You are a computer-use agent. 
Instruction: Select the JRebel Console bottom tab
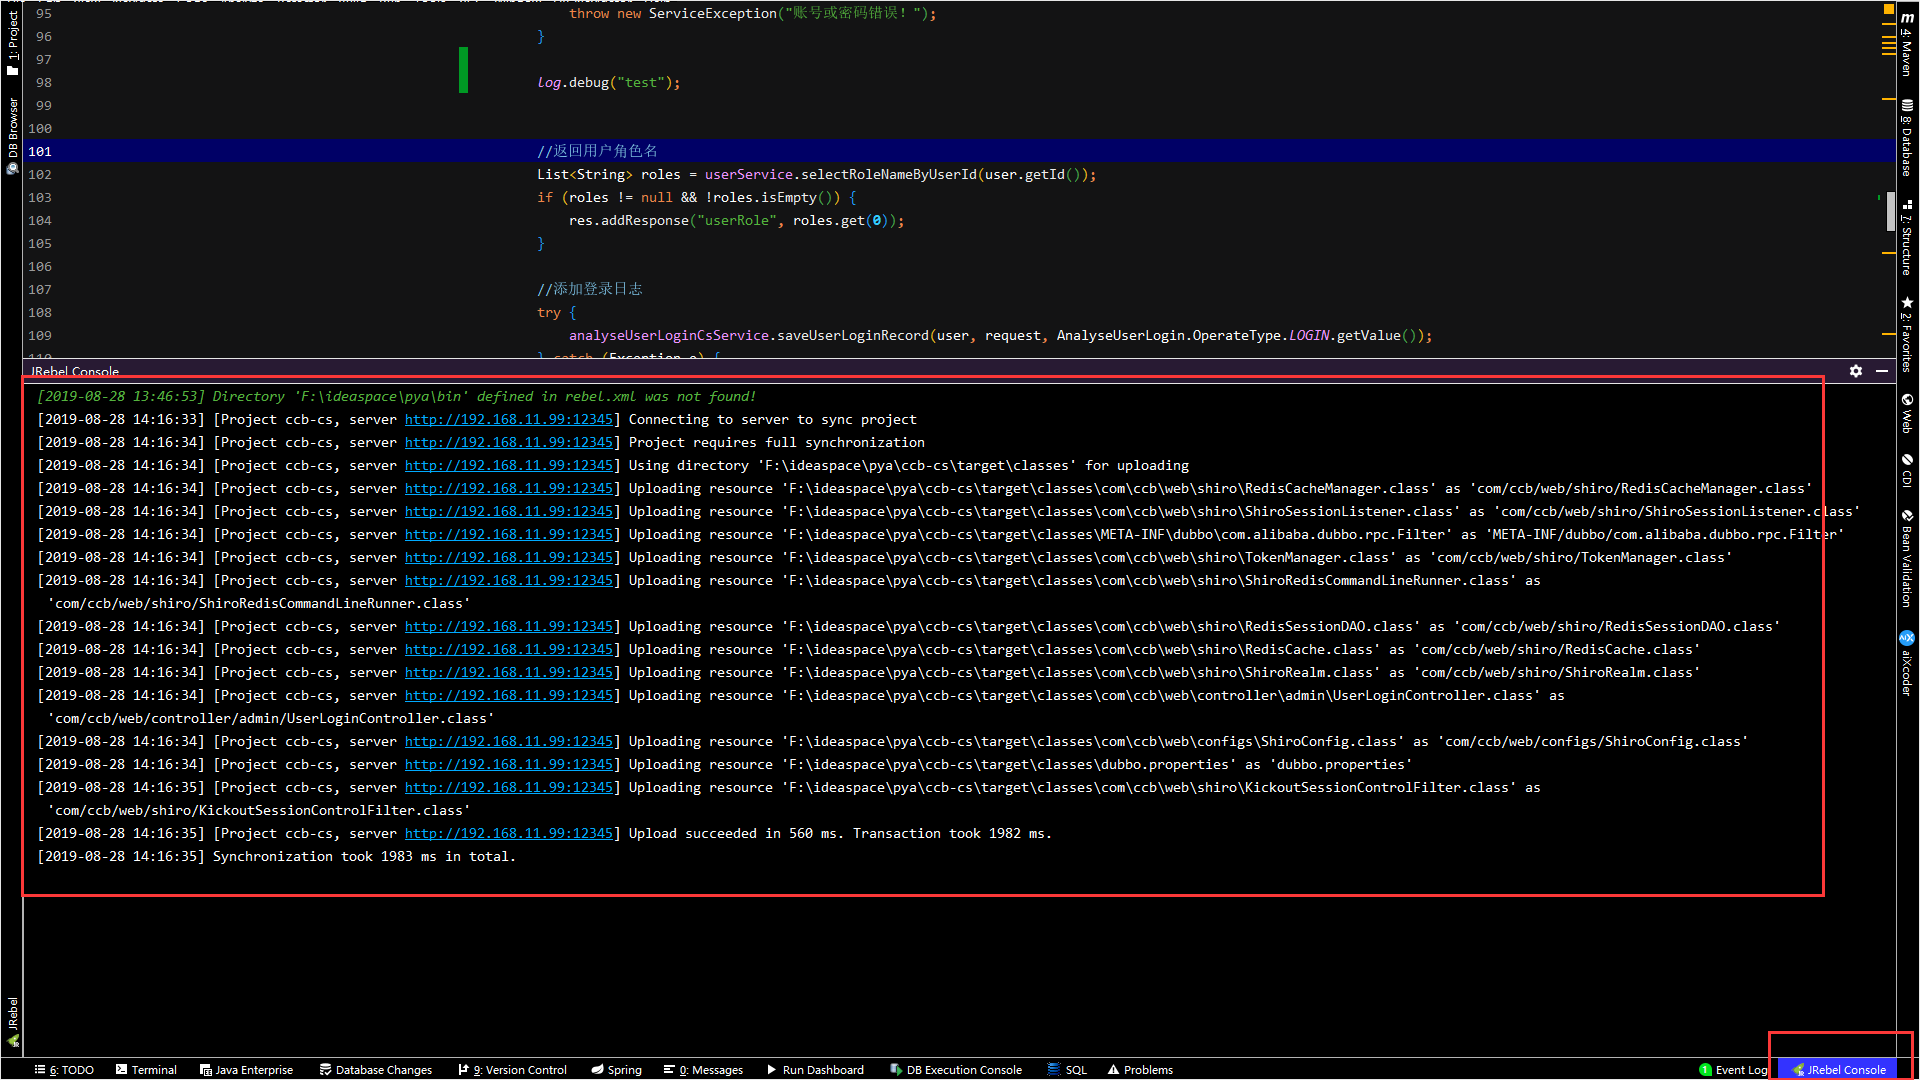[x=1838, y=1070]
